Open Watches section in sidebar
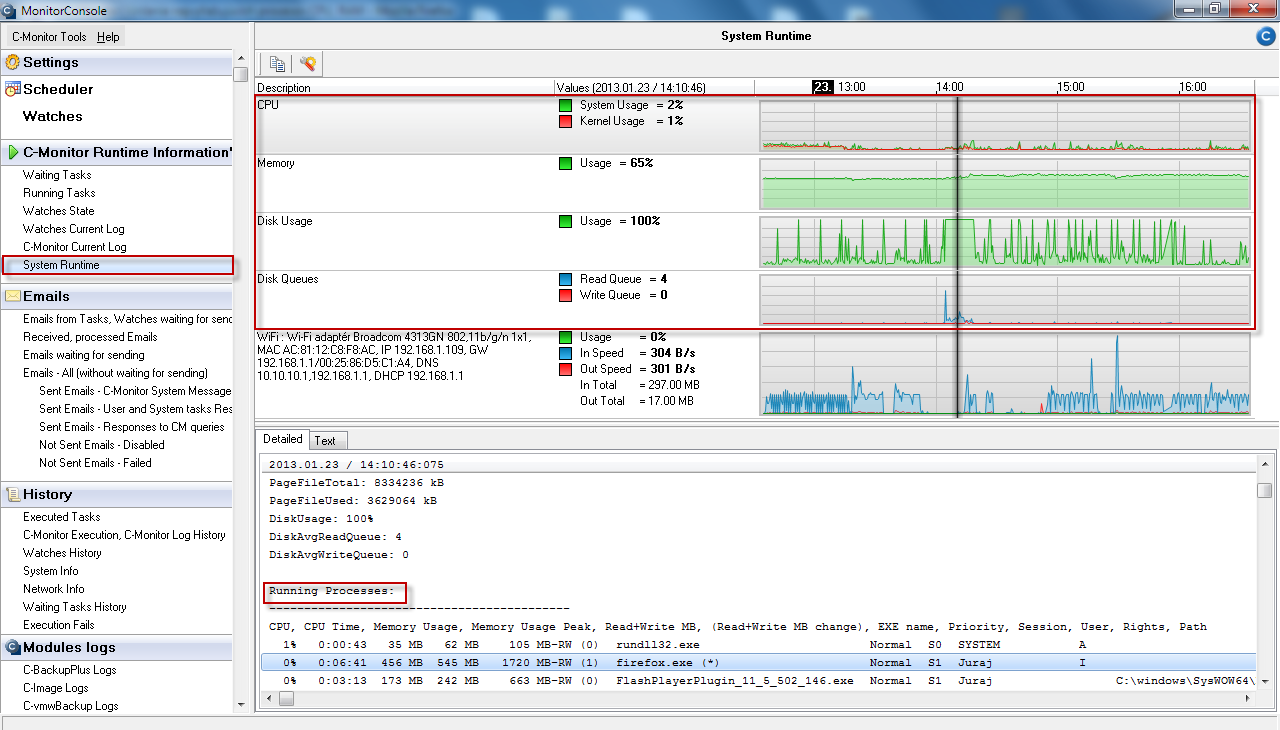The width and height of the screenshot is (1280, 730). (x=53, y=116)
